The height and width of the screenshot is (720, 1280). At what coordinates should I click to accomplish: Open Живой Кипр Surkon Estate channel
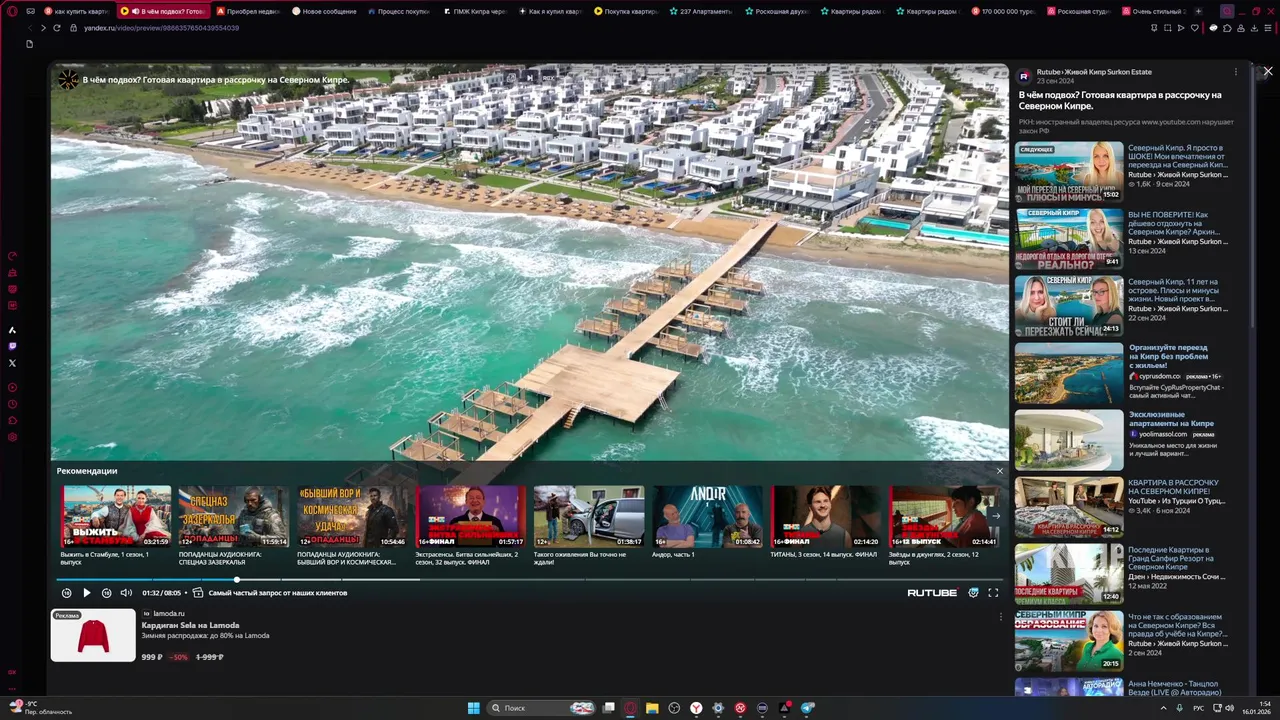(x=1094, y=72)
